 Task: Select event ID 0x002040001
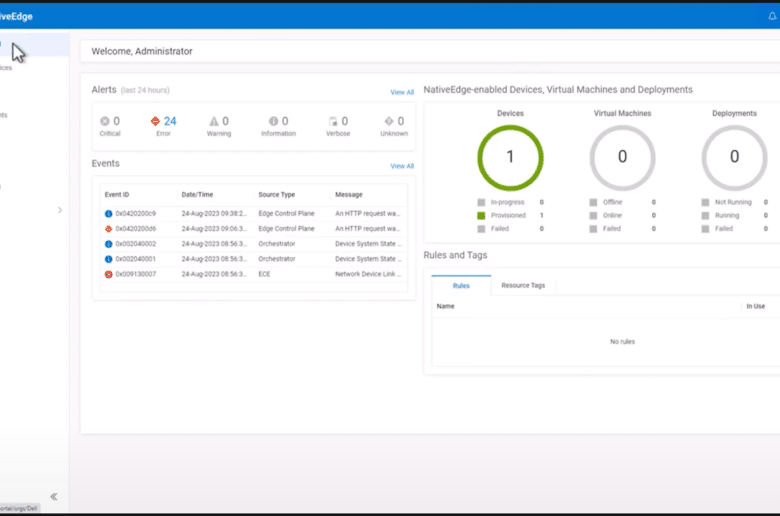(x=136, y=259)
